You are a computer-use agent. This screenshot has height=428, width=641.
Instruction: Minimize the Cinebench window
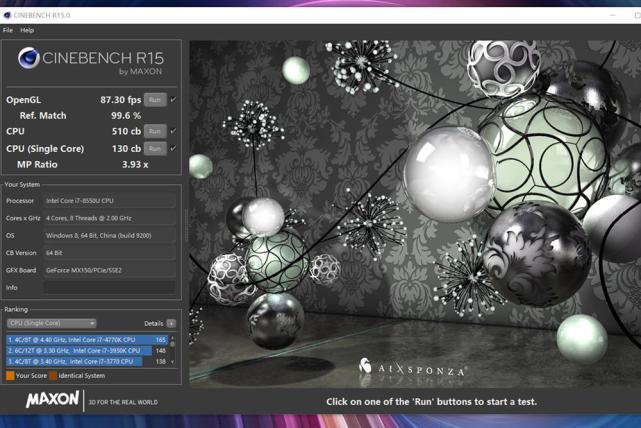pyautogui.click(x=612, y=15)
